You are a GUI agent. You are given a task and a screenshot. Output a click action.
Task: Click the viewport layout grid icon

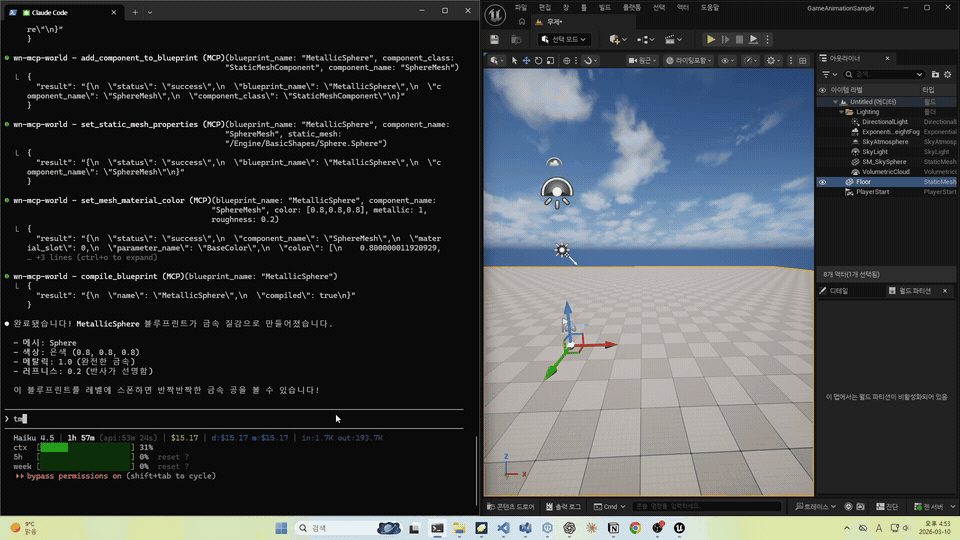[803, 61]
